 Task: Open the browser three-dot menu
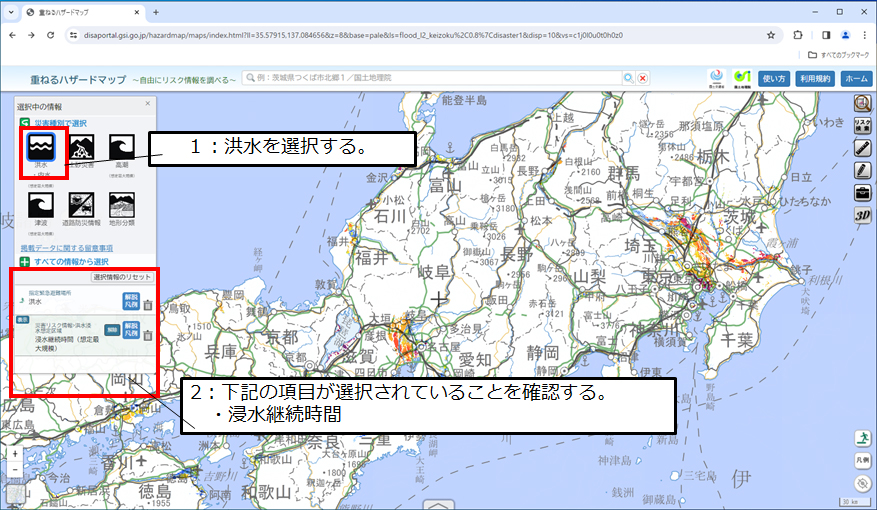[865, 35]
